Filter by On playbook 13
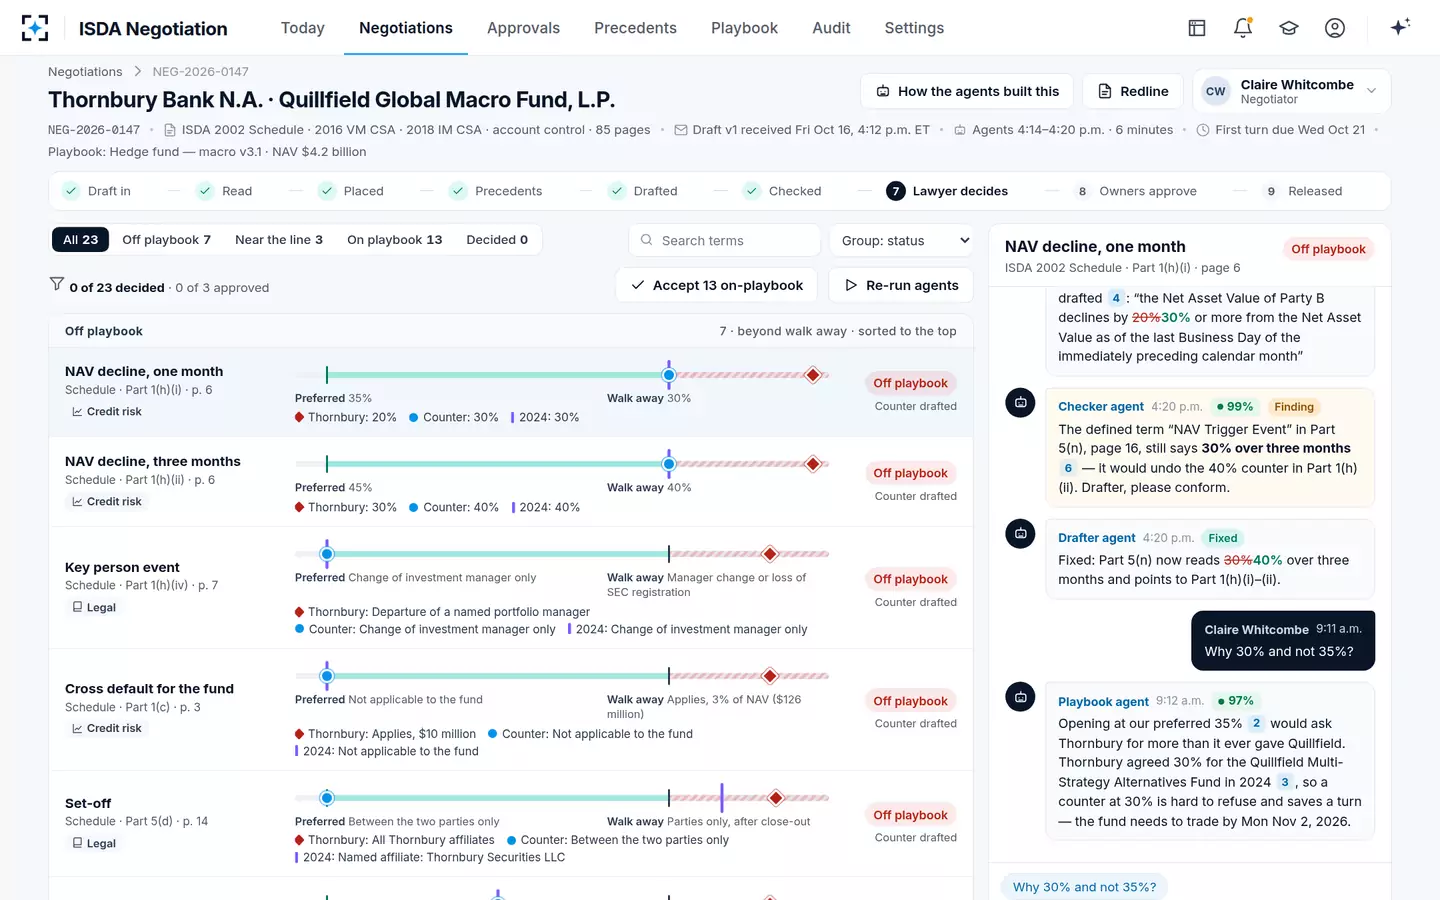The width and height of the screenshot is (1440, 900). (x=394, y=240)
